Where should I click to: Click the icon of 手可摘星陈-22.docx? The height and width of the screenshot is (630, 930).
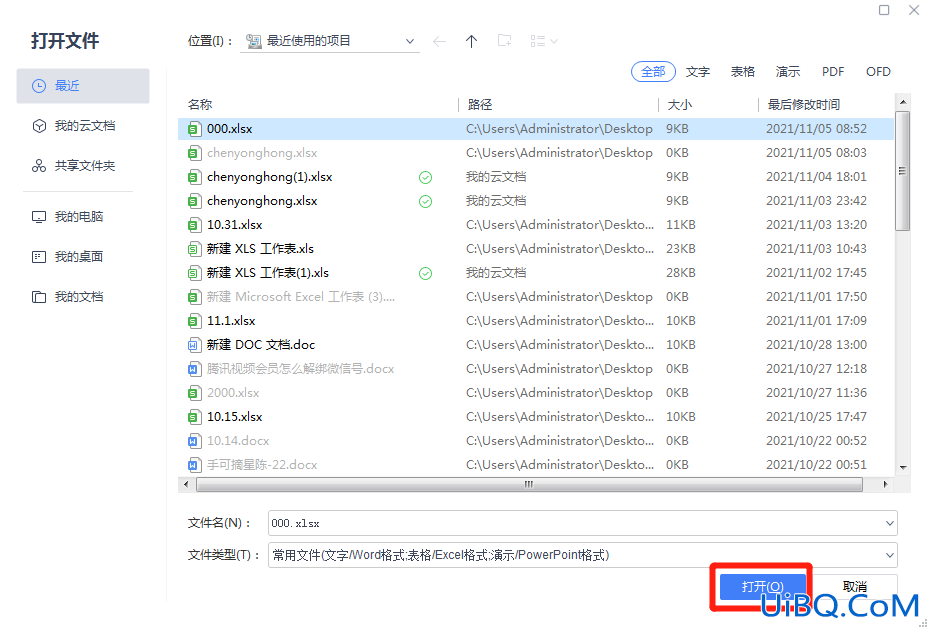click(x=194, y=464)
